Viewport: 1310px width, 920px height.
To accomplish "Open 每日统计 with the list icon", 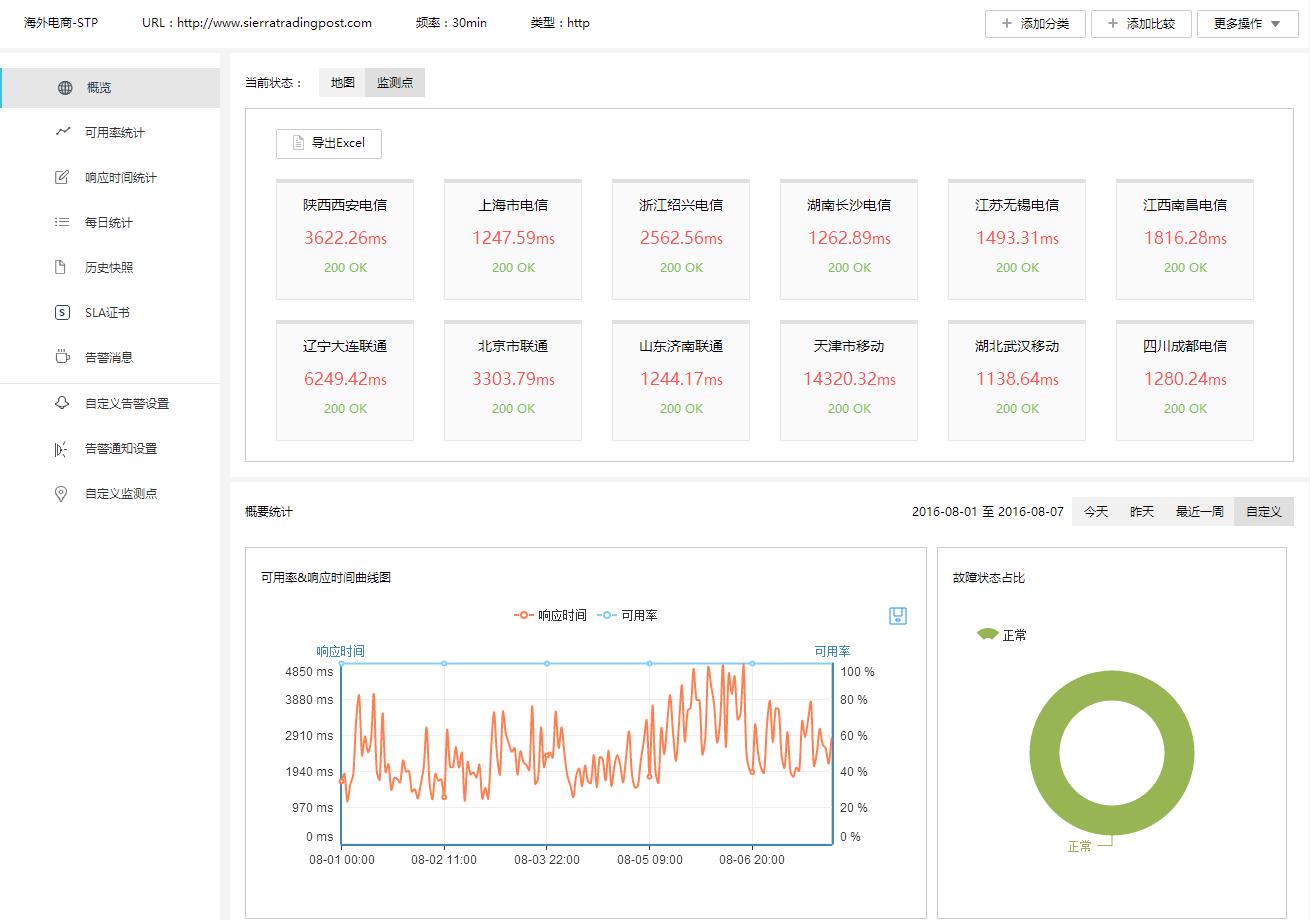I will click(x=62, y=222).
